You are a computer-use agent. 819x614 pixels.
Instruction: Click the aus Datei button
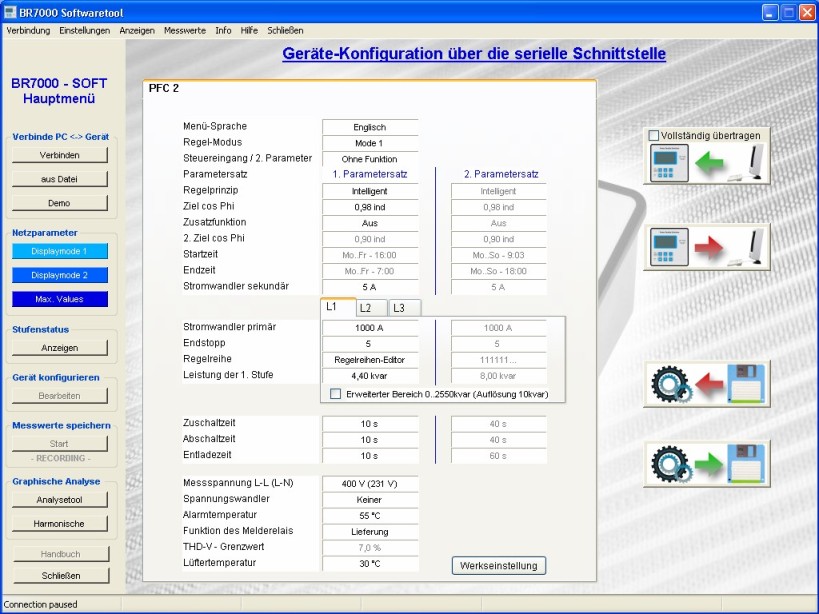(60, 179)
